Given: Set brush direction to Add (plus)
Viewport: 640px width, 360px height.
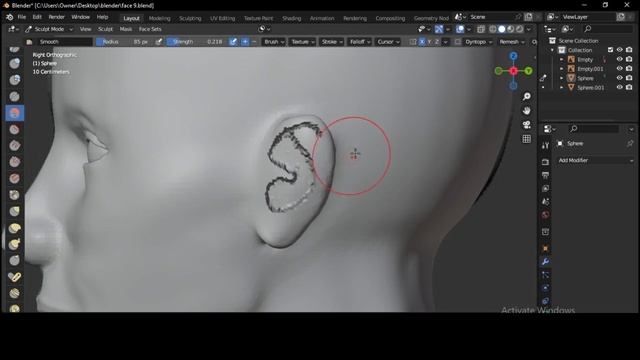Looking at the screenshot, I should [245, 42].
